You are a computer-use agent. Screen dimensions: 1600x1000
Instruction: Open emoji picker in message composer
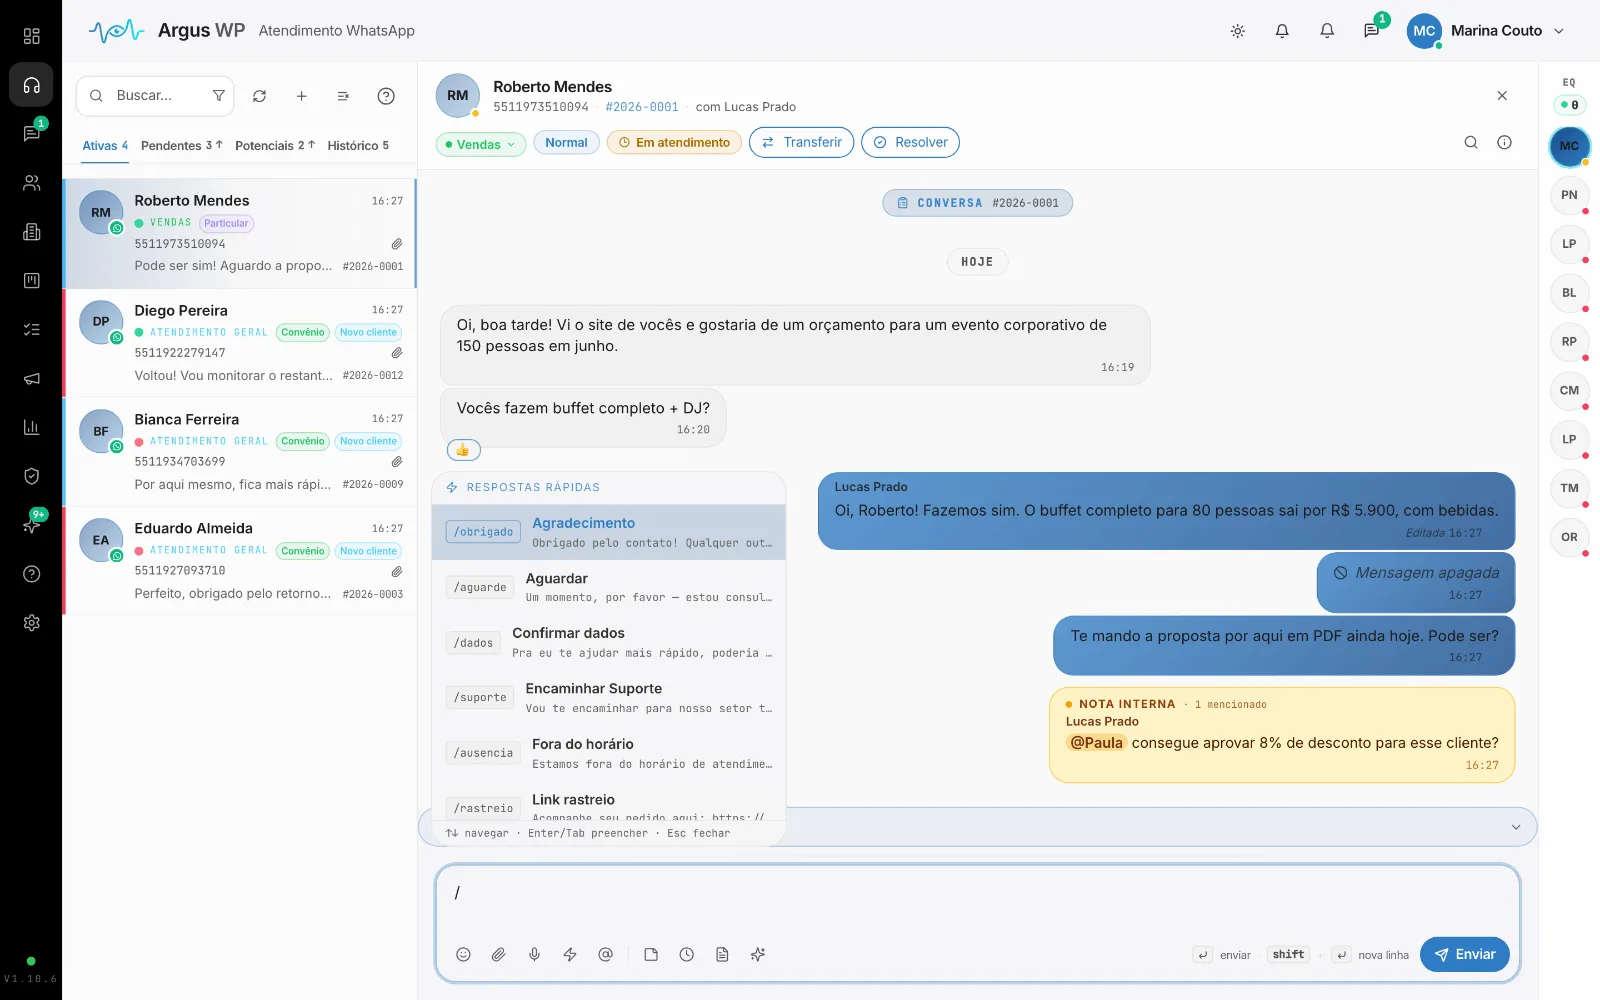[x=463, y=954]
